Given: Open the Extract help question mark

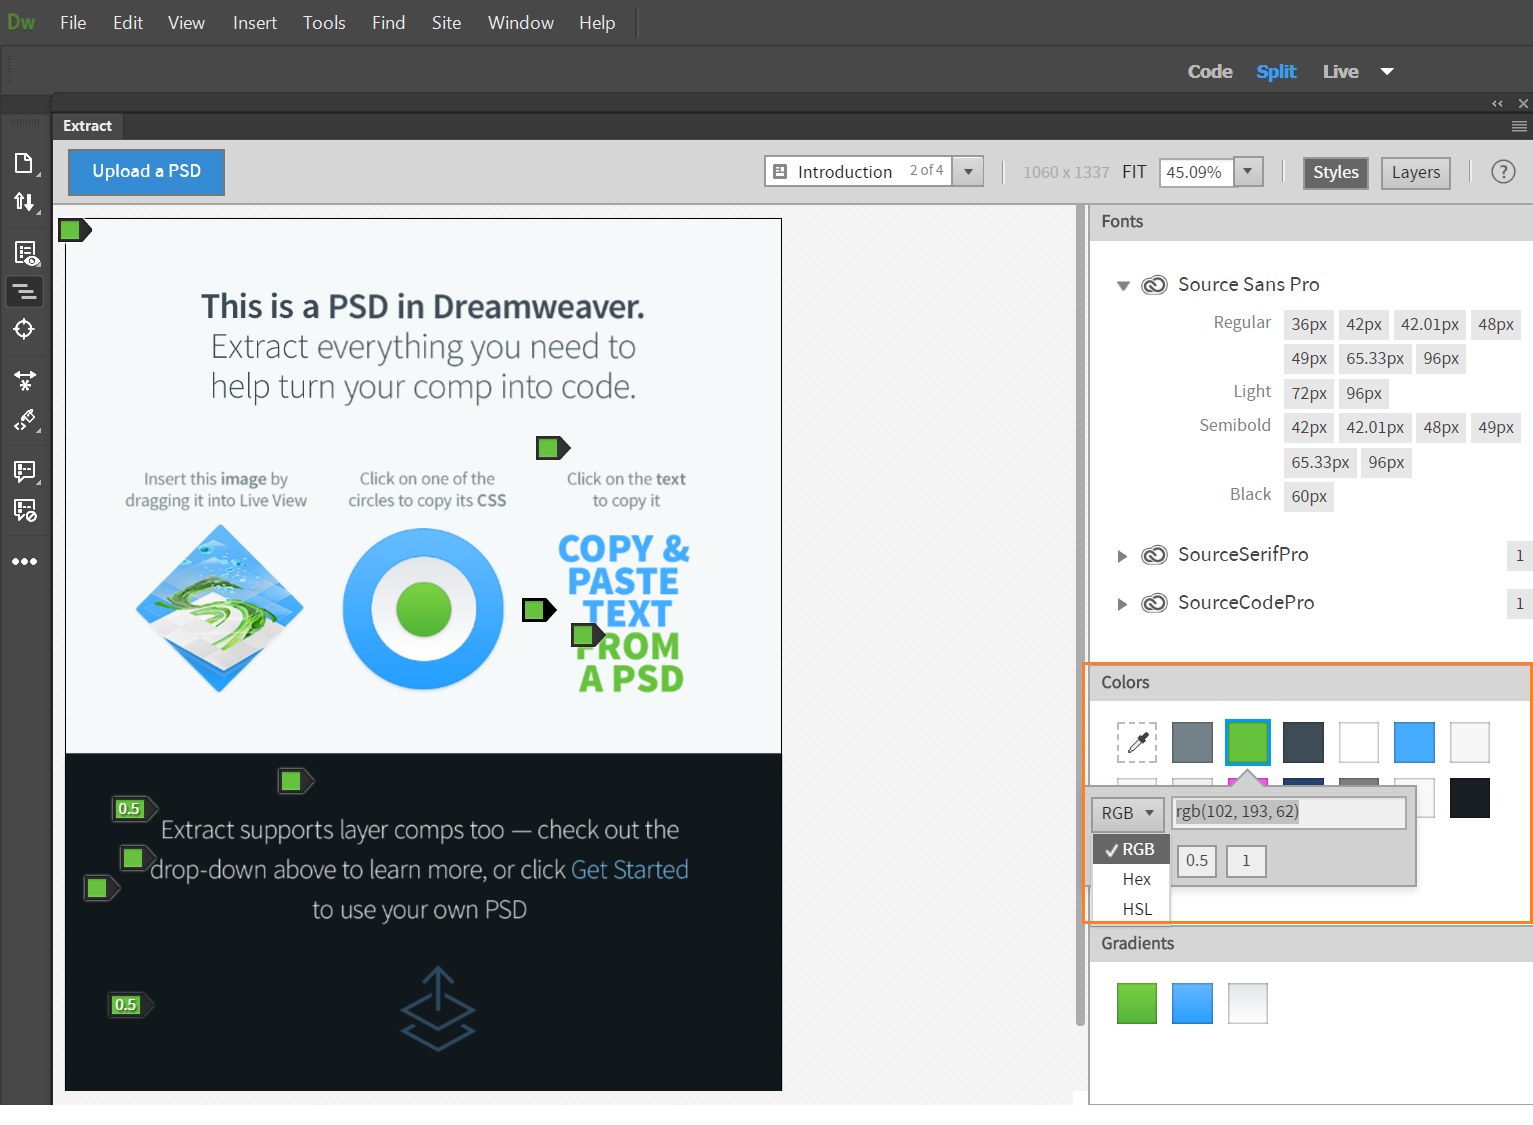Looking at the screenshot, I should coord(1503,172).
